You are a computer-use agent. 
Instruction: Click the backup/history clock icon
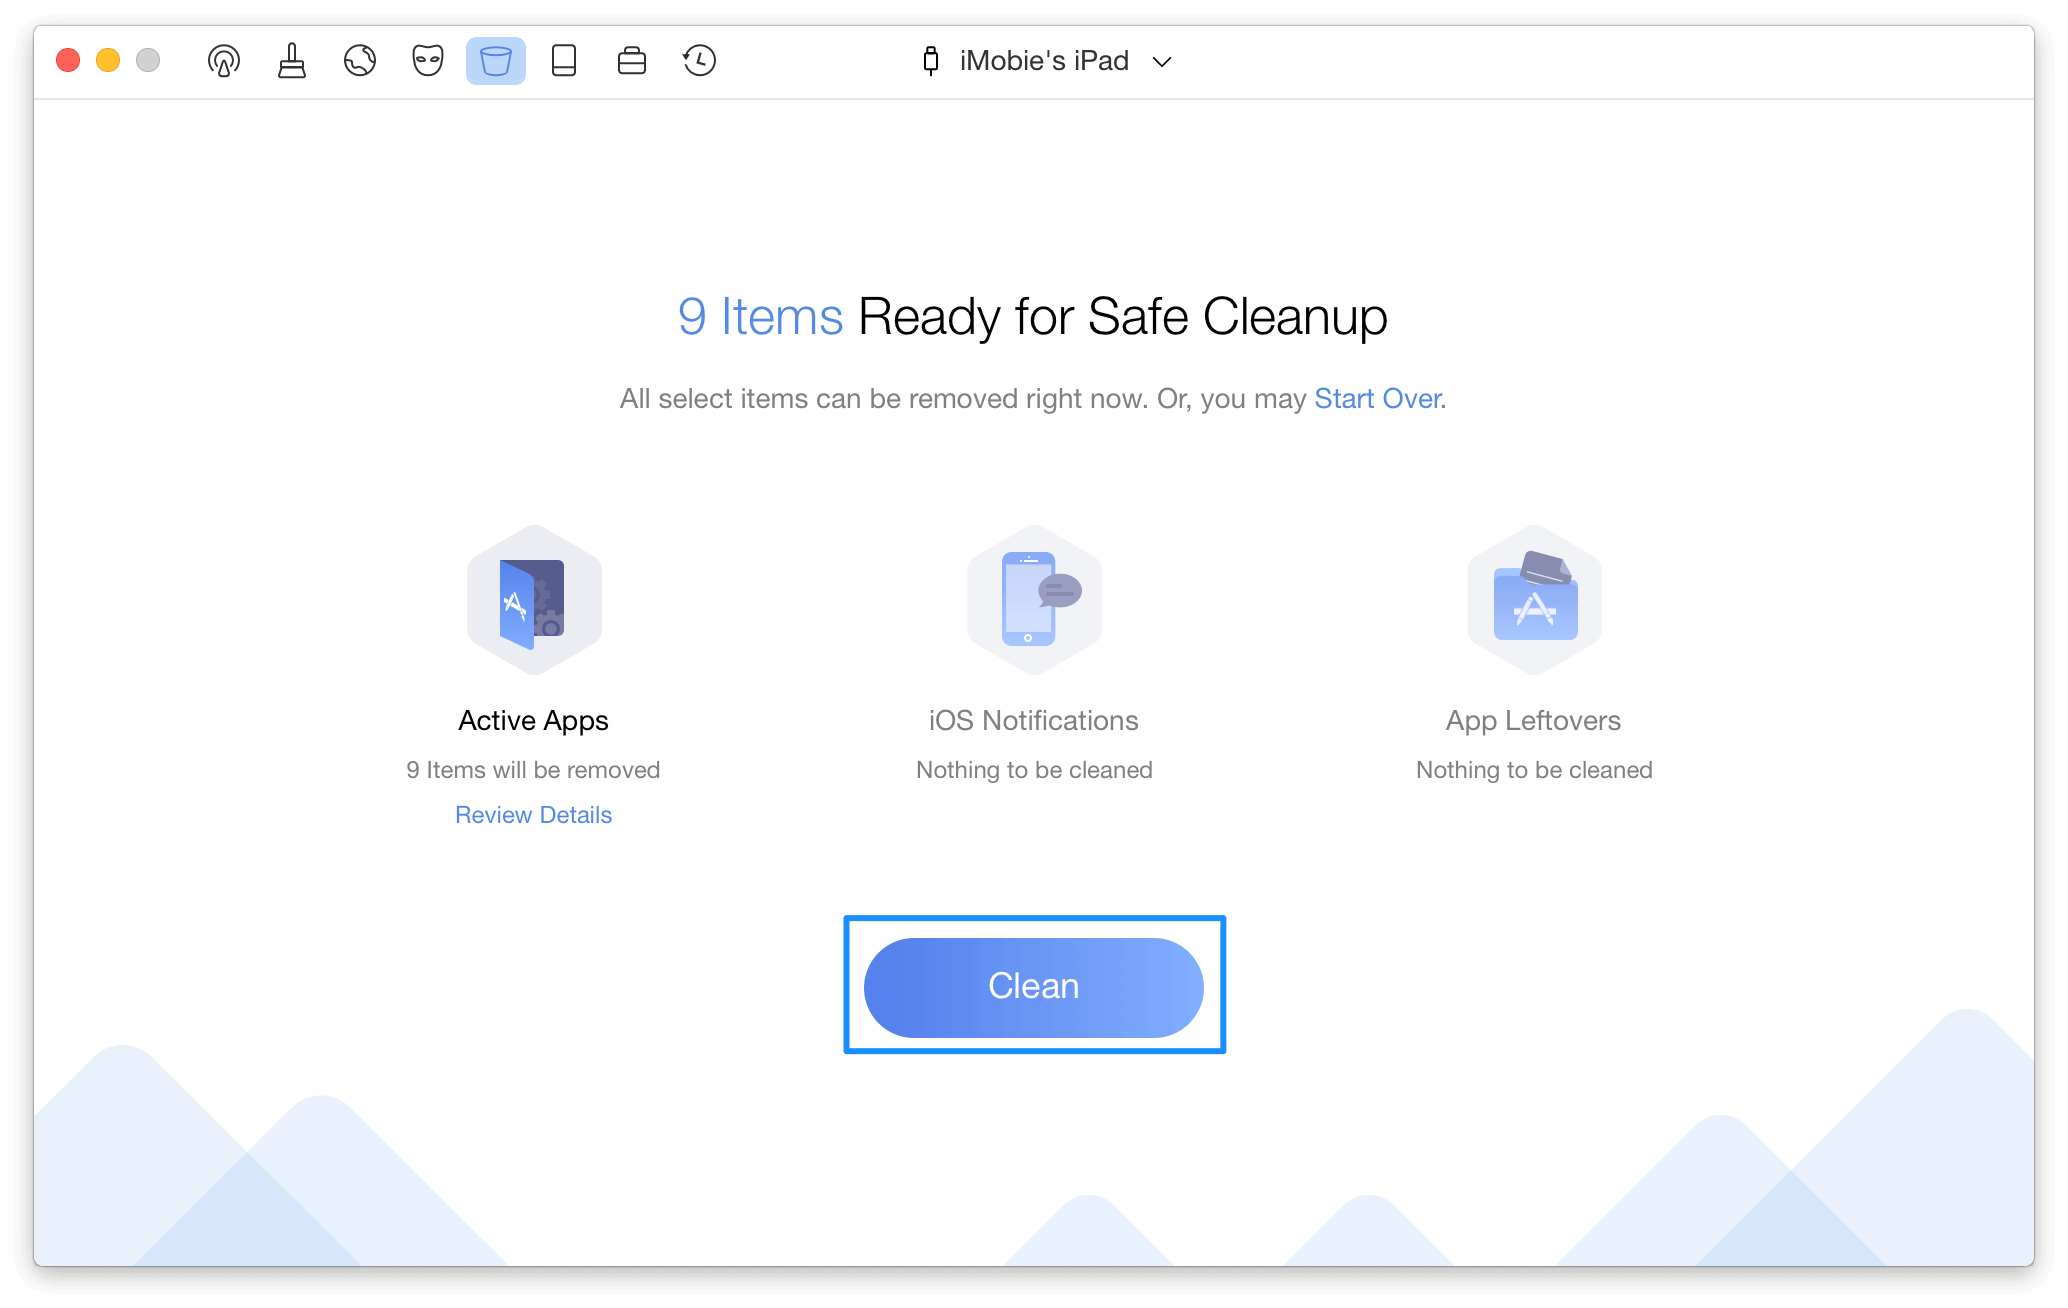pyautogui.click(x=699, y=60)
